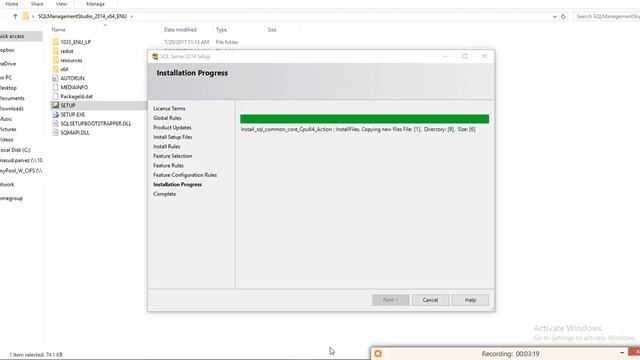Click the 1033_ENU_LP folder icon

click(x=56, y=42)
